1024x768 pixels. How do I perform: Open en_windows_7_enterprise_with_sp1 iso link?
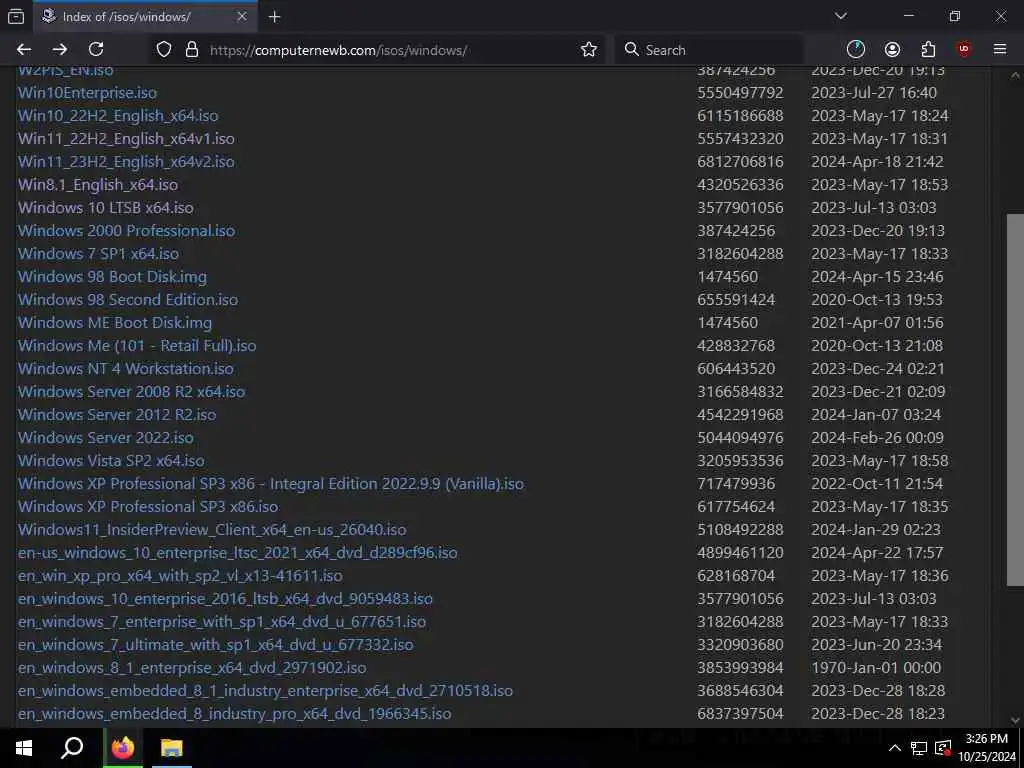(222, 622)
